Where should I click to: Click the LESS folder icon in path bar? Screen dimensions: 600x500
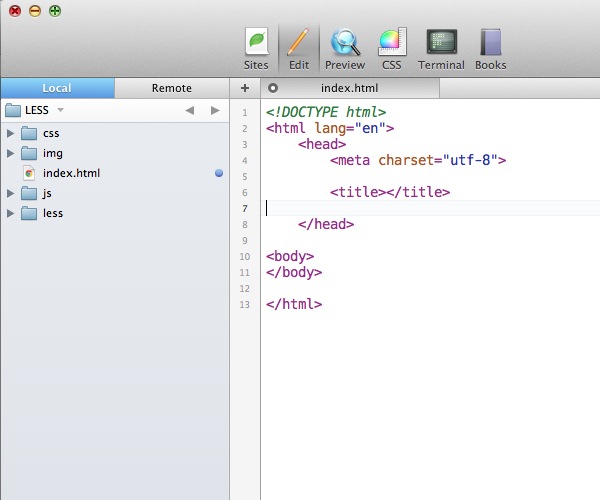(13, 110)
